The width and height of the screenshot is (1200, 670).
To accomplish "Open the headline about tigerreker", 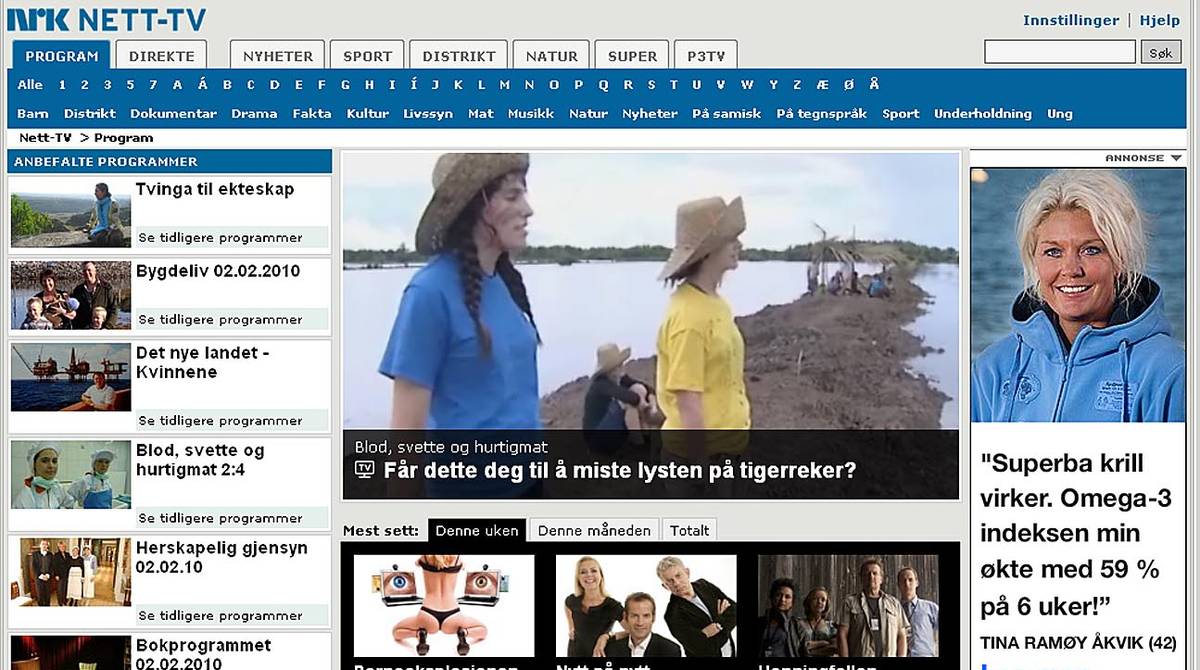I will (620, 470).
